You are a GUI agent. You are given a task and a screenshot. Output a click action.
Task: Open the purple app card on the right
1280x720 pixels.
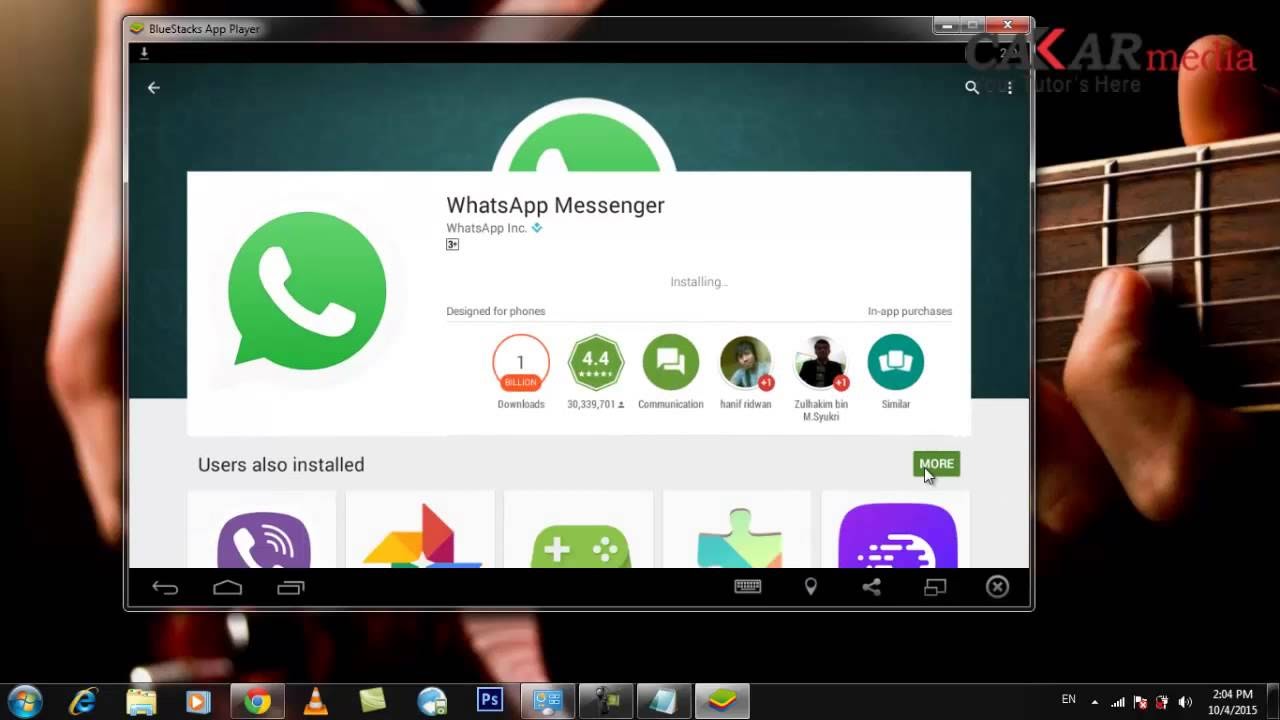pos(896,529)
